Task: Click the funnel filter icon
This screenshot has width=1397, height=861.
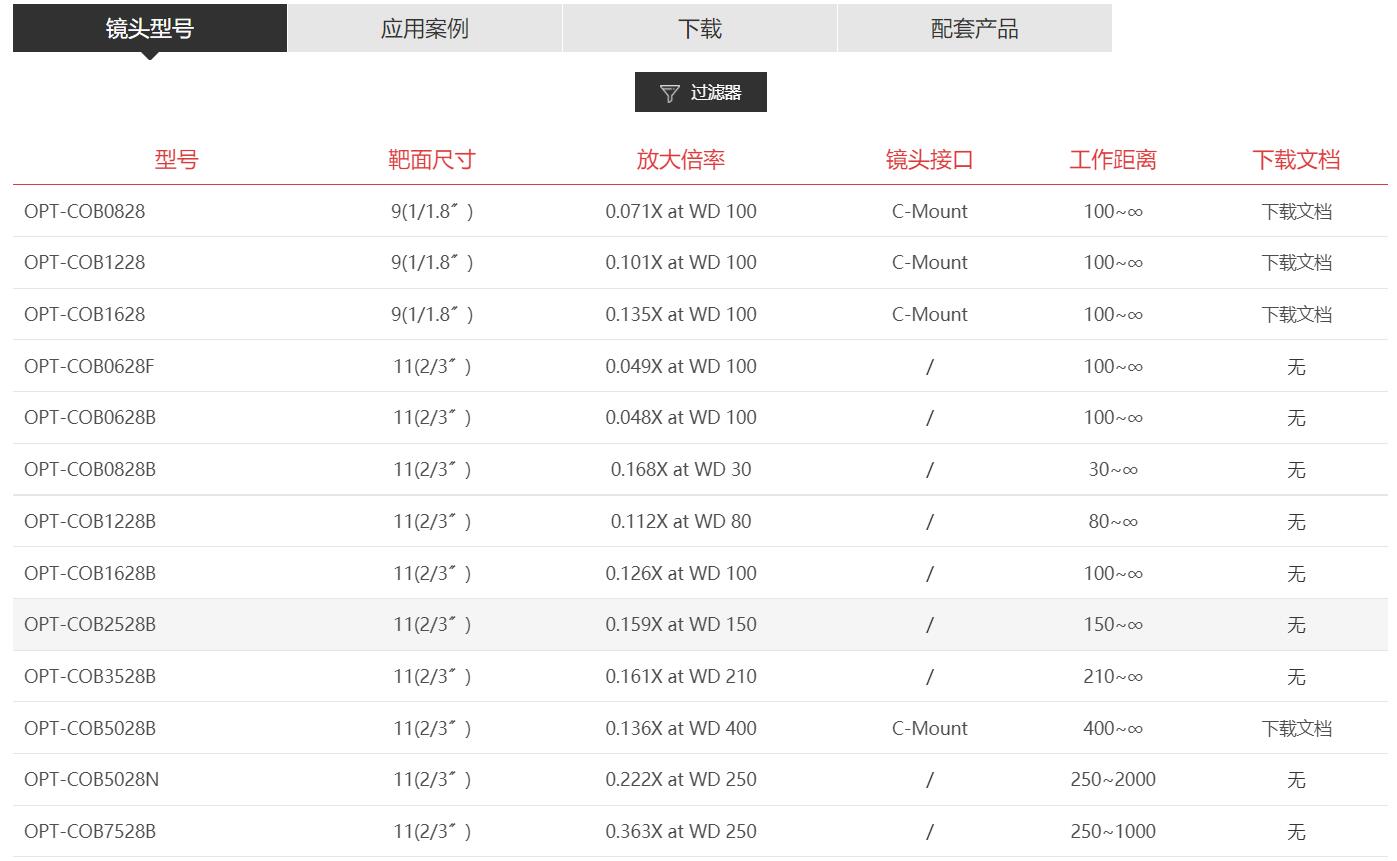Action: 669,93
